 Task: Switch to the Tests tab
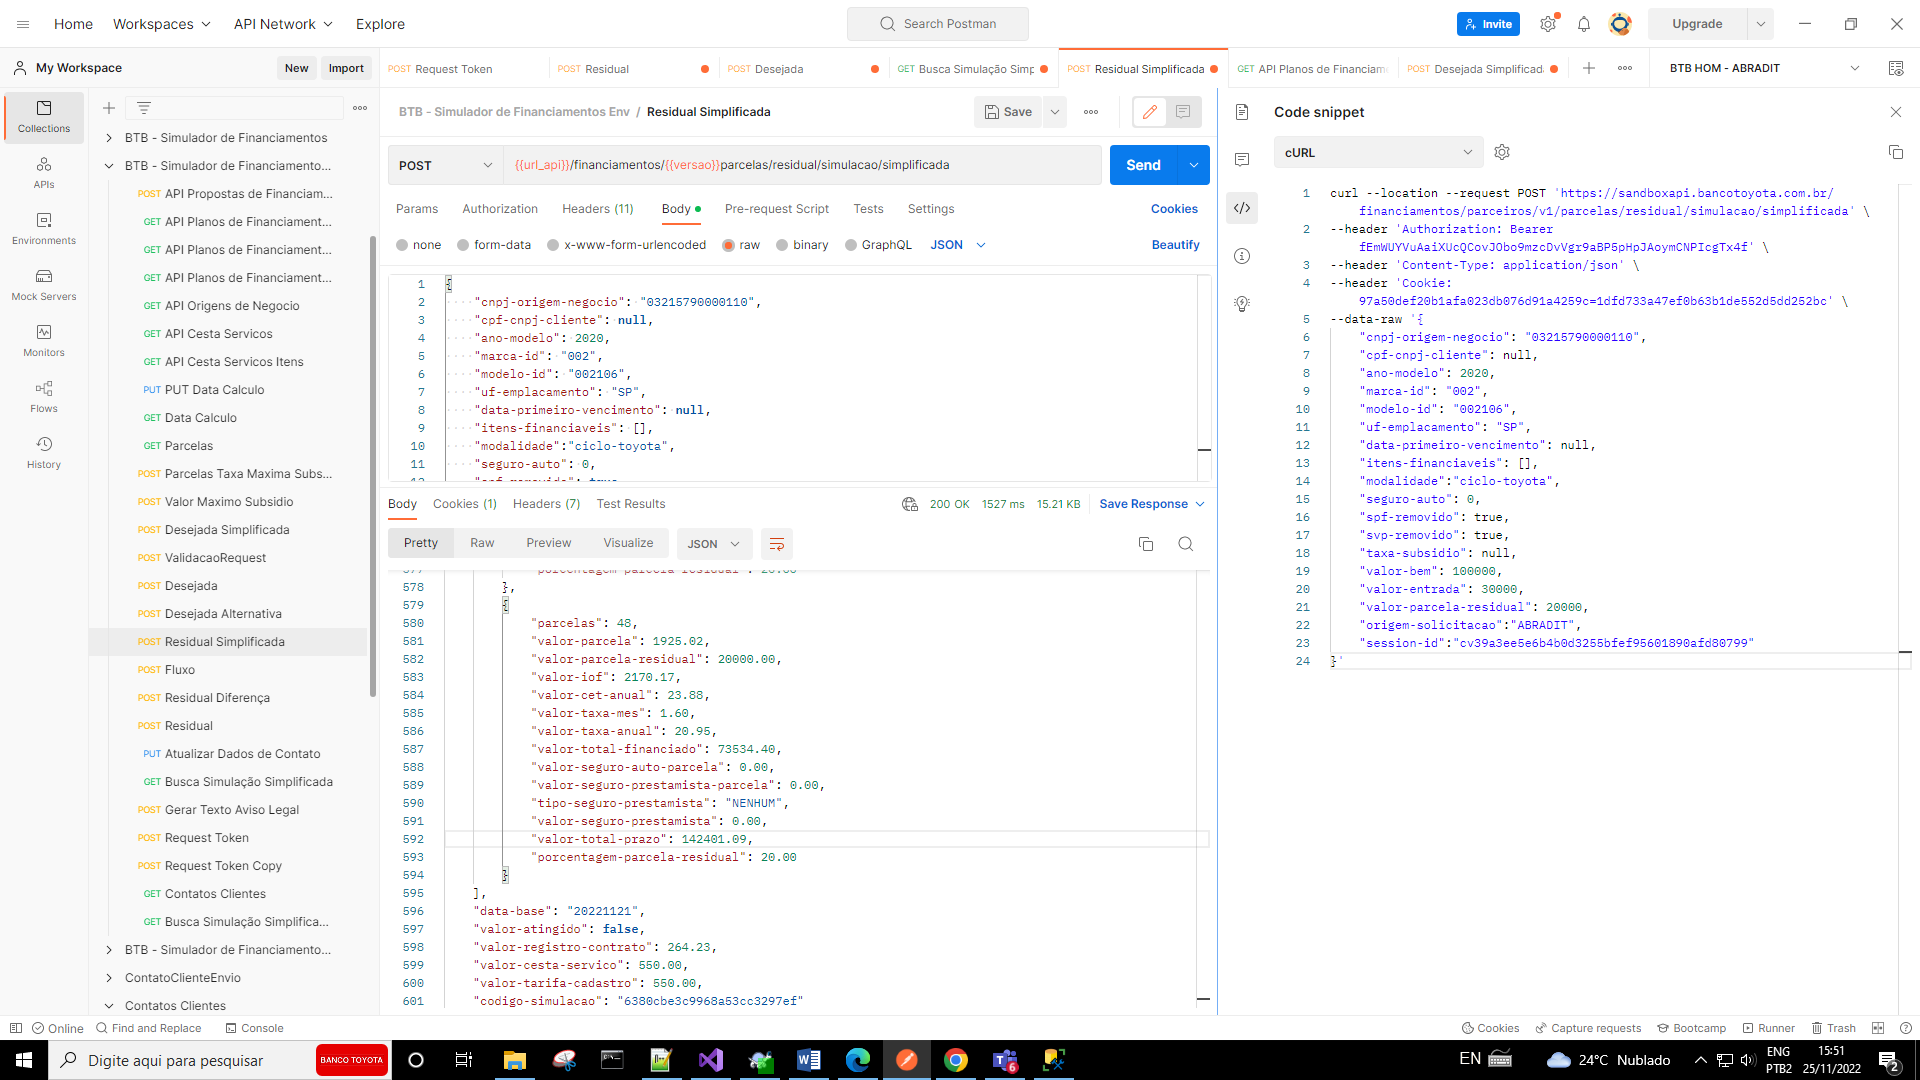click(x=868, y=209)
